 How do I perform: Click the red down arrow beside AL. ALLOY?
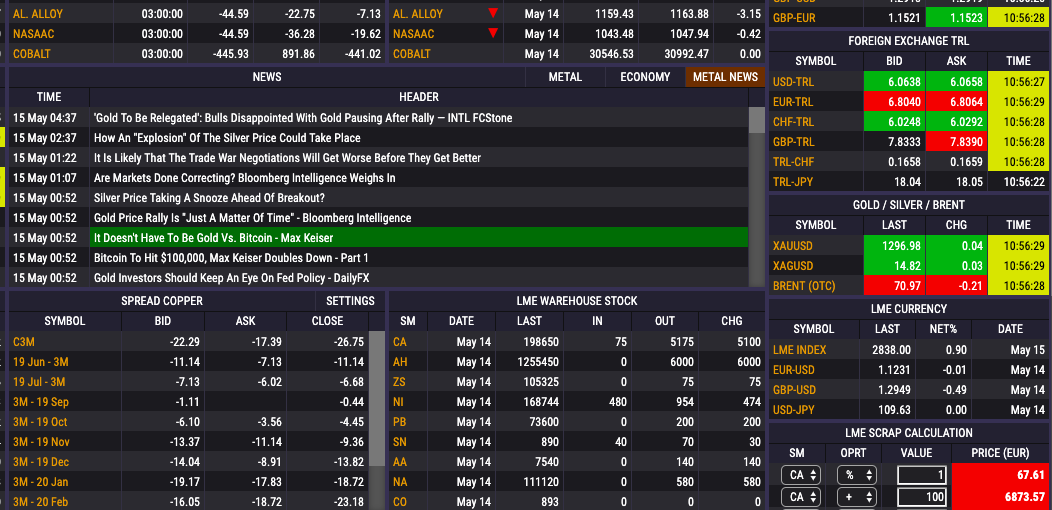click(492, 14)
